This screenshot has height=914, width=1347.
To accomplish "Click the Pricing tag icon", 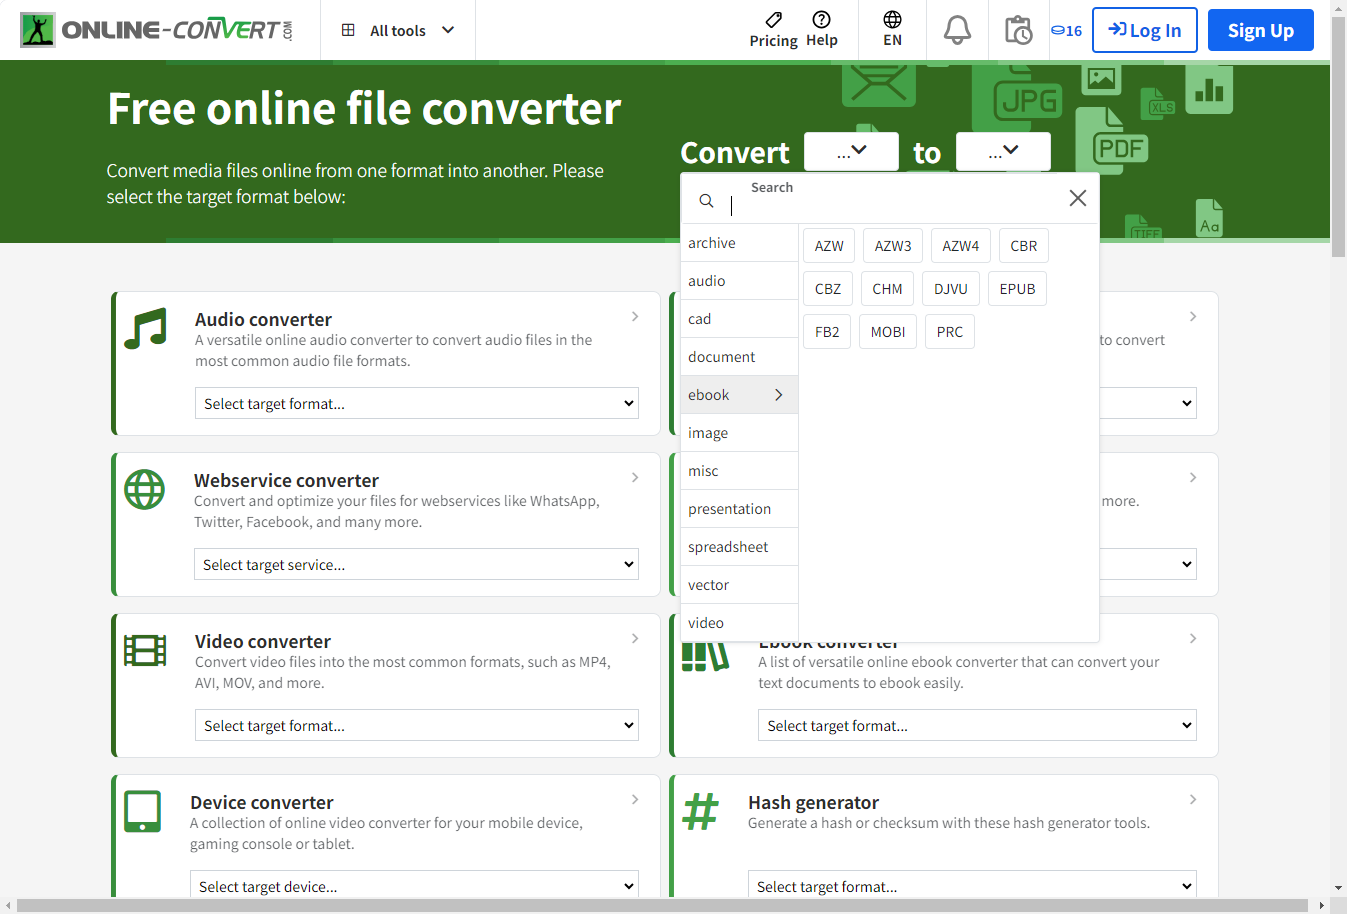I will 773,20.
